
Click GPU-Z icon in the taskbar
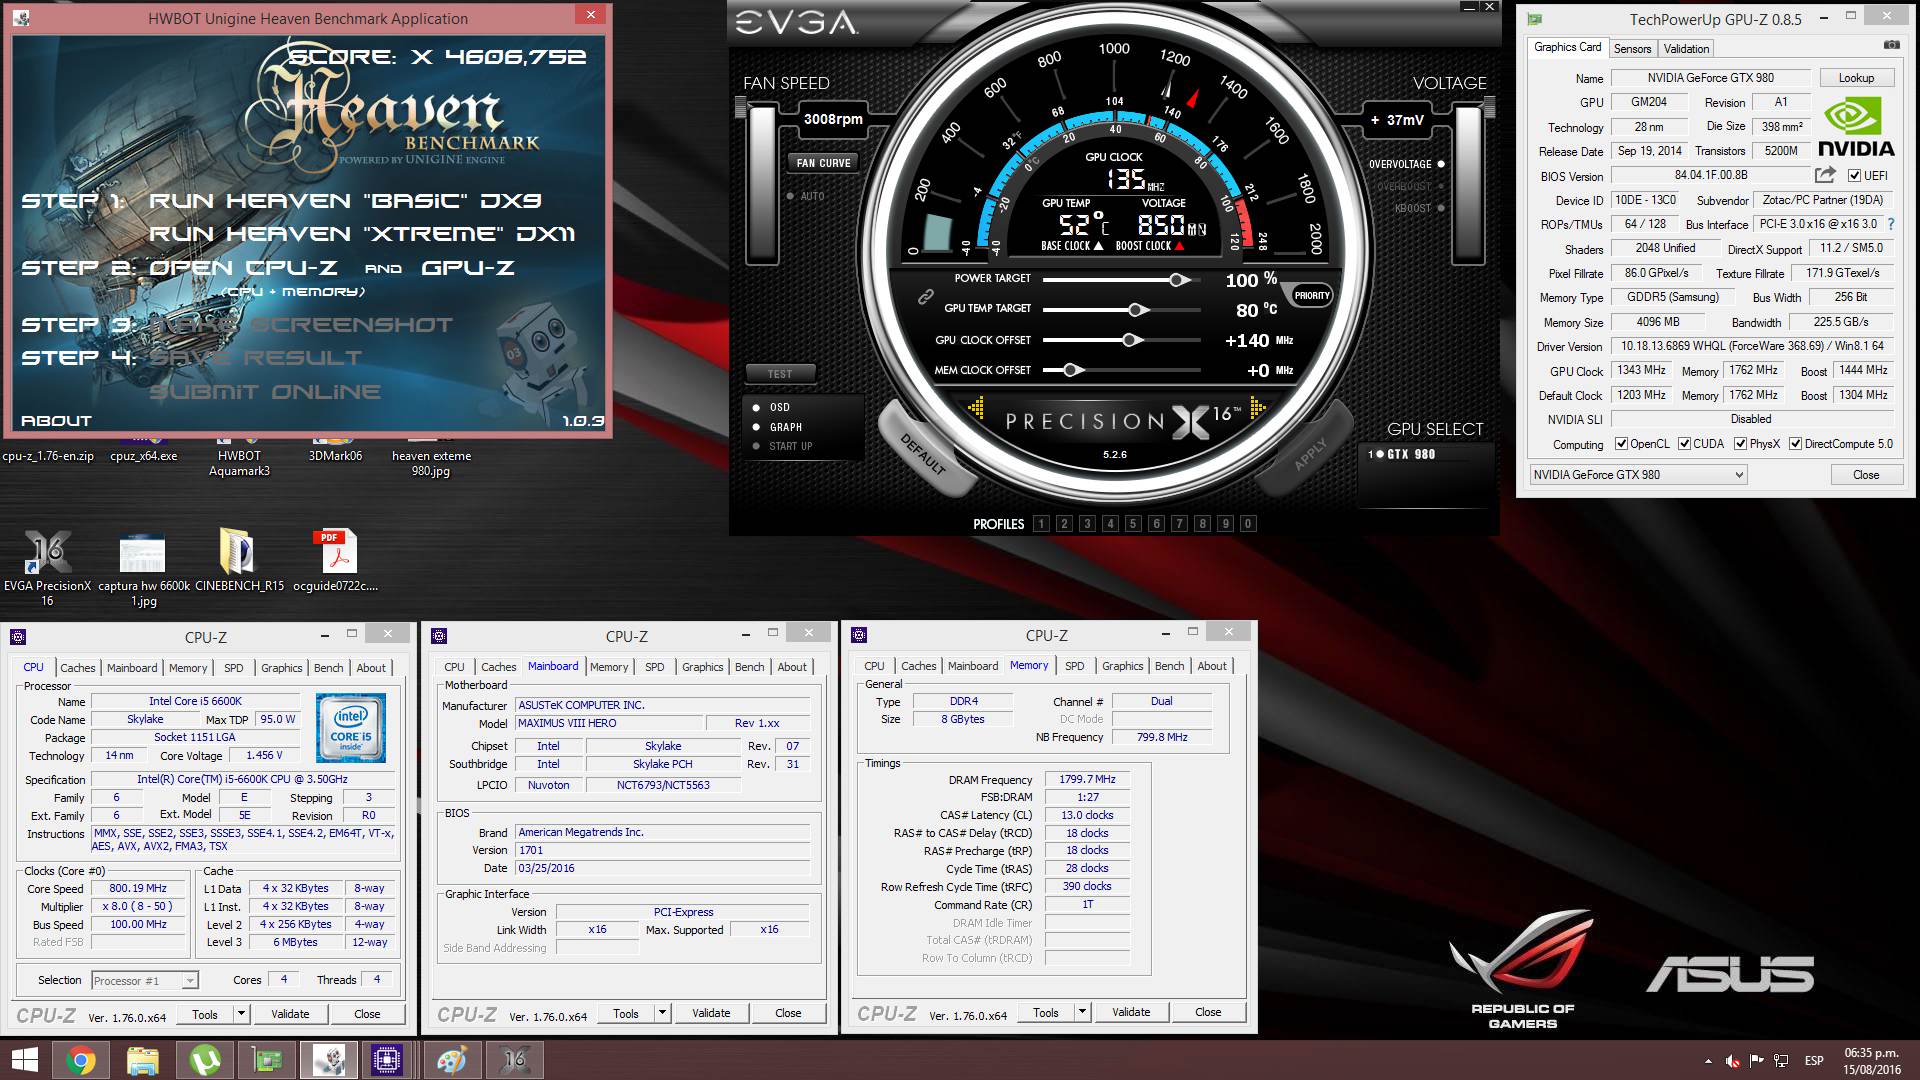click(267, 1060)
